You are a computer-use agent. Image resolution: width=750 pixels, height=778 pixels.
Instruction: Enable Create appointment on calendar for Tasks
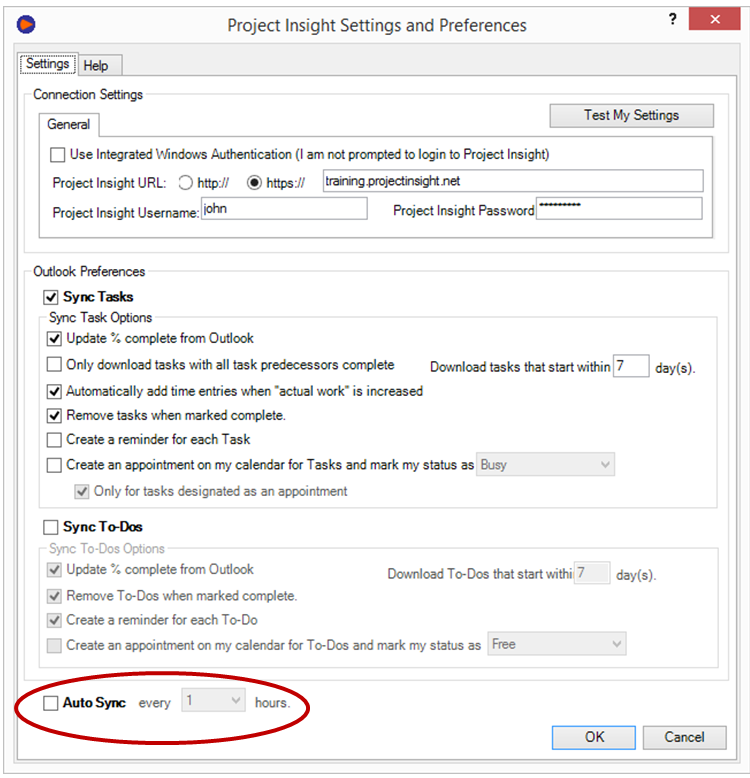click(54, 465)
